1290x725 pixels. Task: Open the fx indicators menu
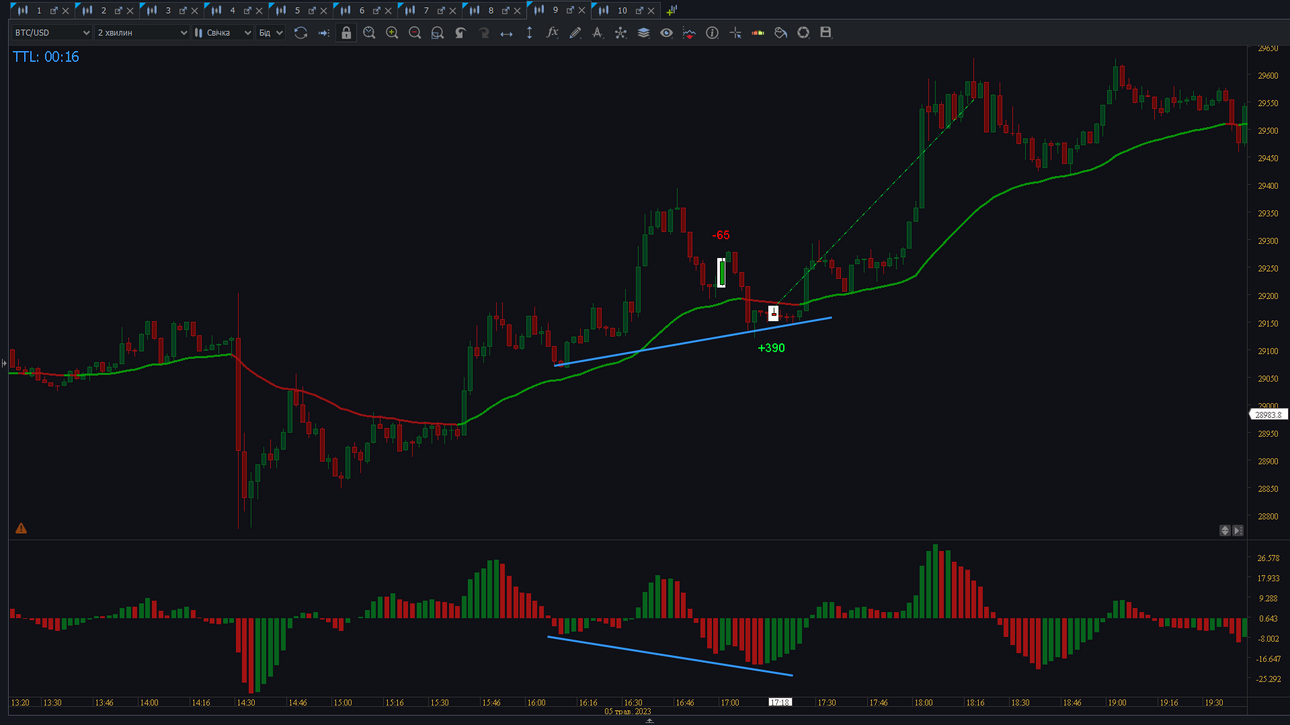coord(552,33)
